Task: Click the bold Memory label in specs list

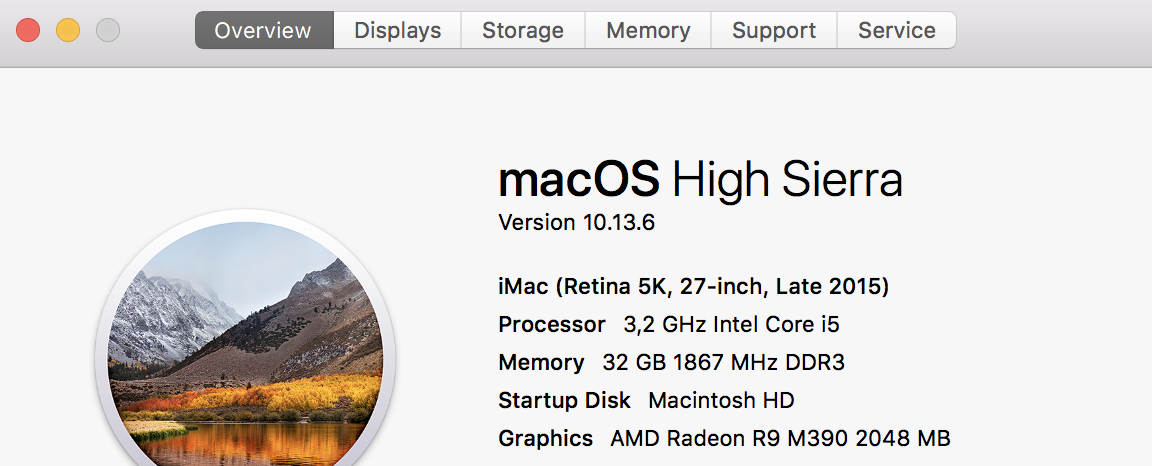Action: 541,363
